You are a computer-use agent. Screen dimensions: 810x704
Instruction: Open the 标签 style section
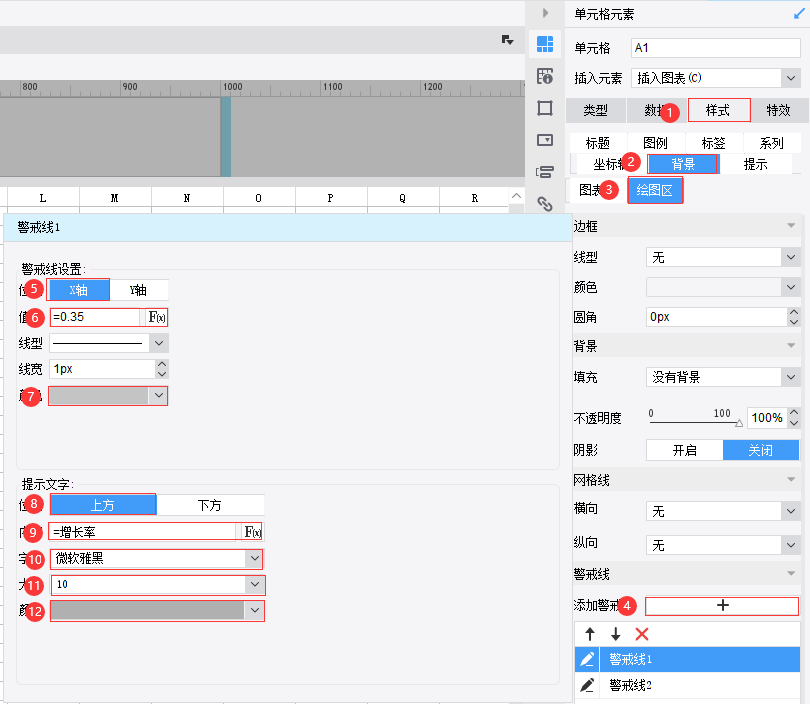click(714, 143)
